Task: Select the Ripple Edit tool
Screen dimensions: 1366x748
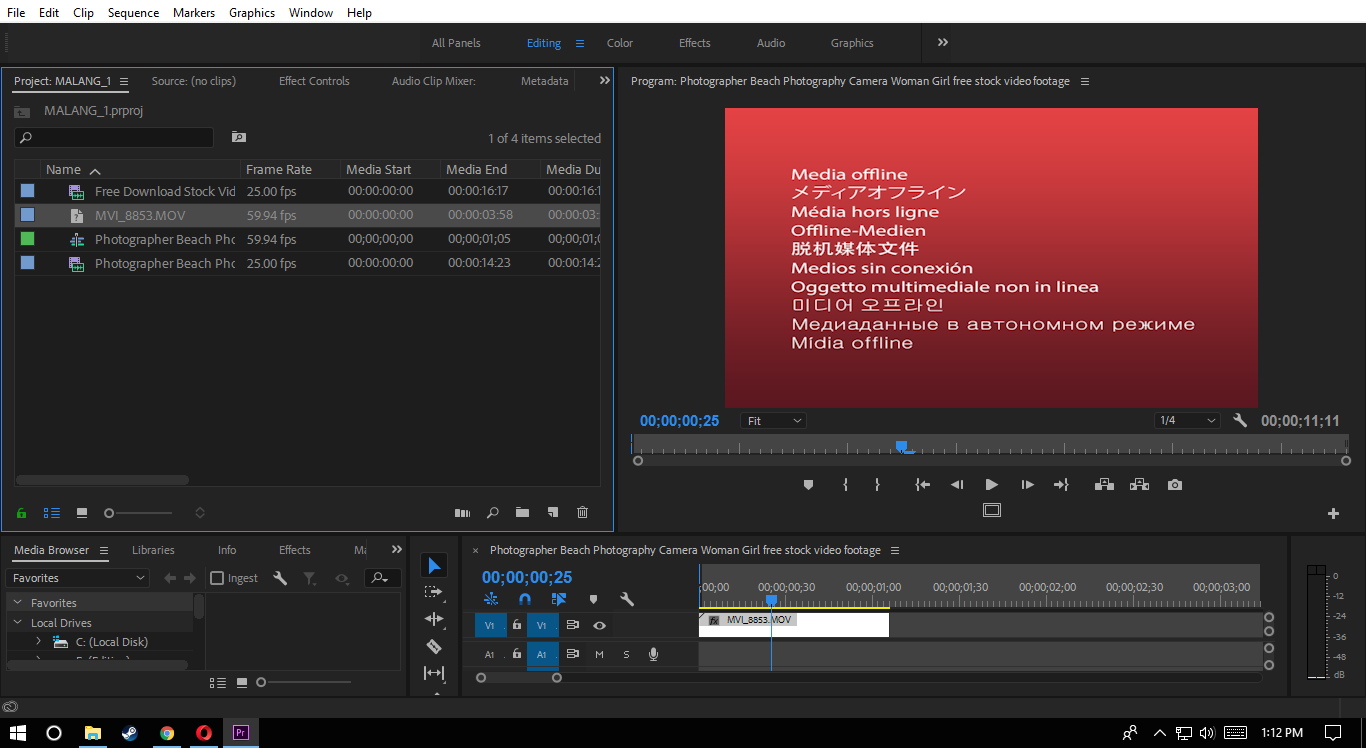Action: (434, 619)
